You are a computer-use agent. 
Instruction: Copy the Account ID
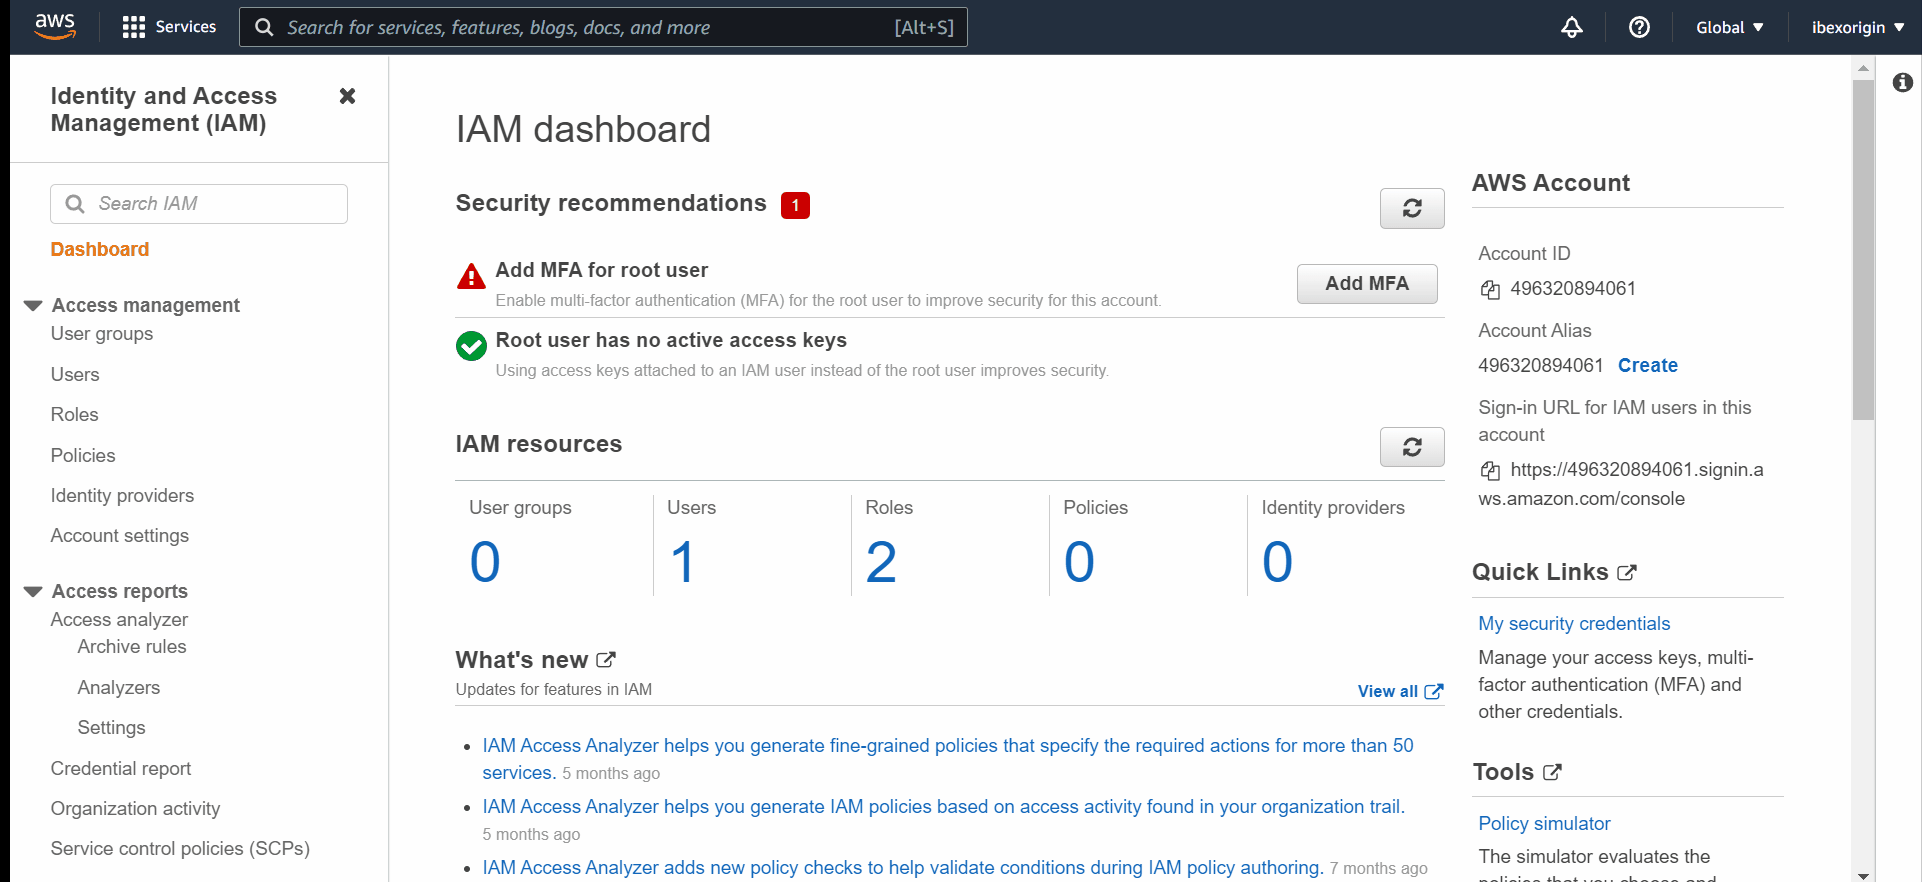tap(1490, 290)
